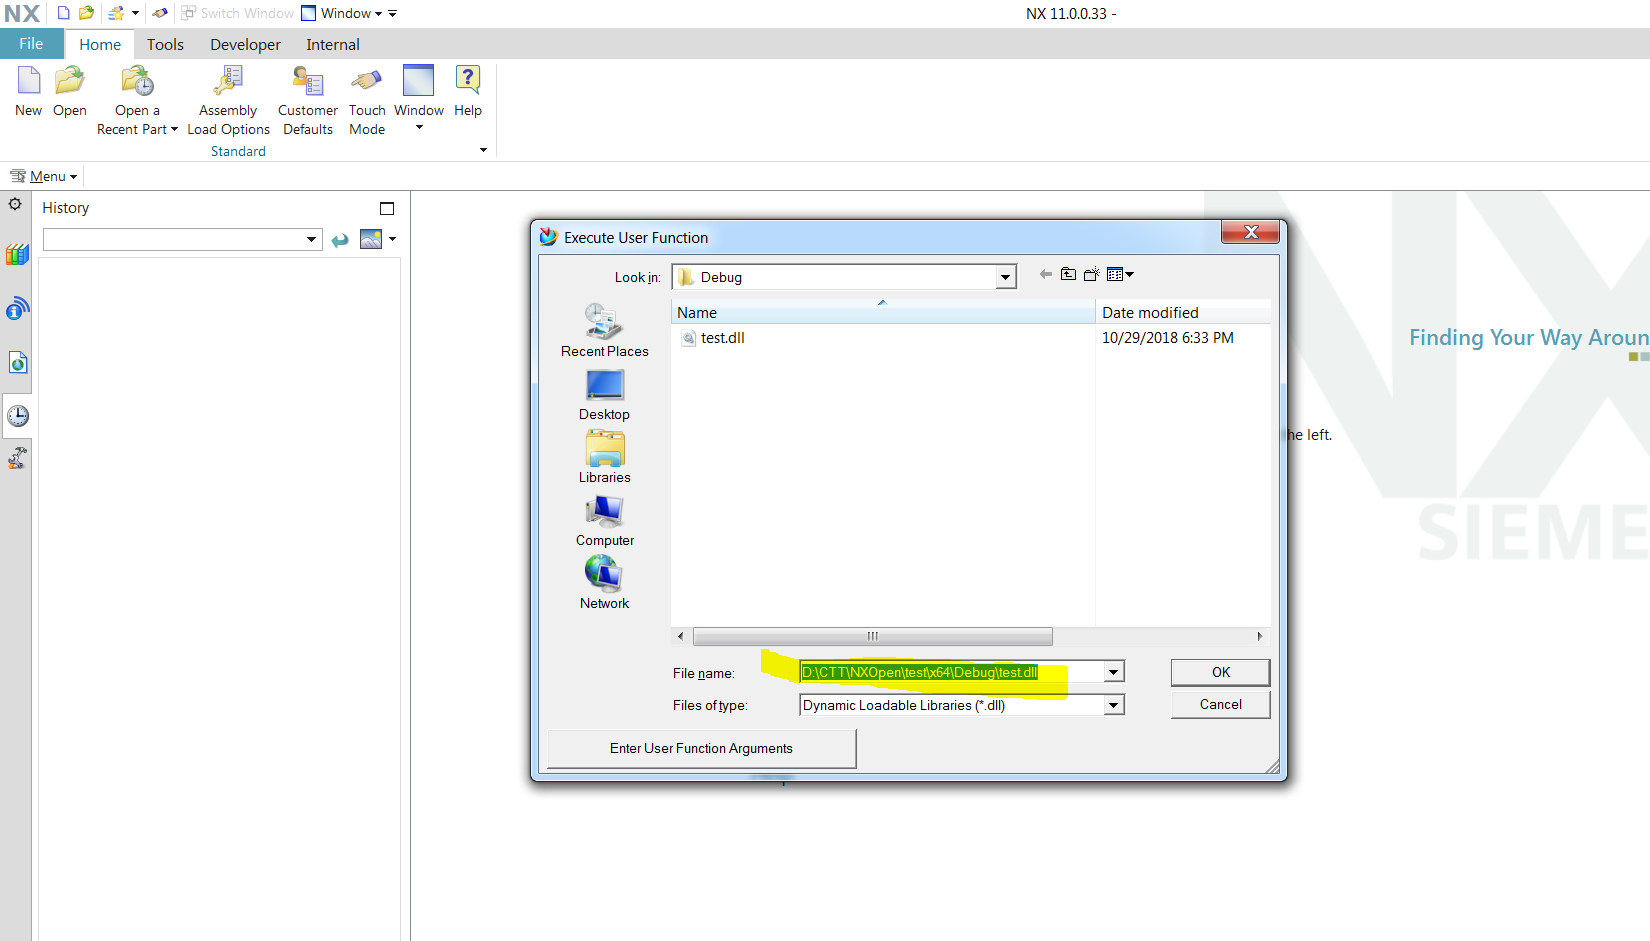
Task: Expand the Standard group options arrow
Action: click(483, 151)
